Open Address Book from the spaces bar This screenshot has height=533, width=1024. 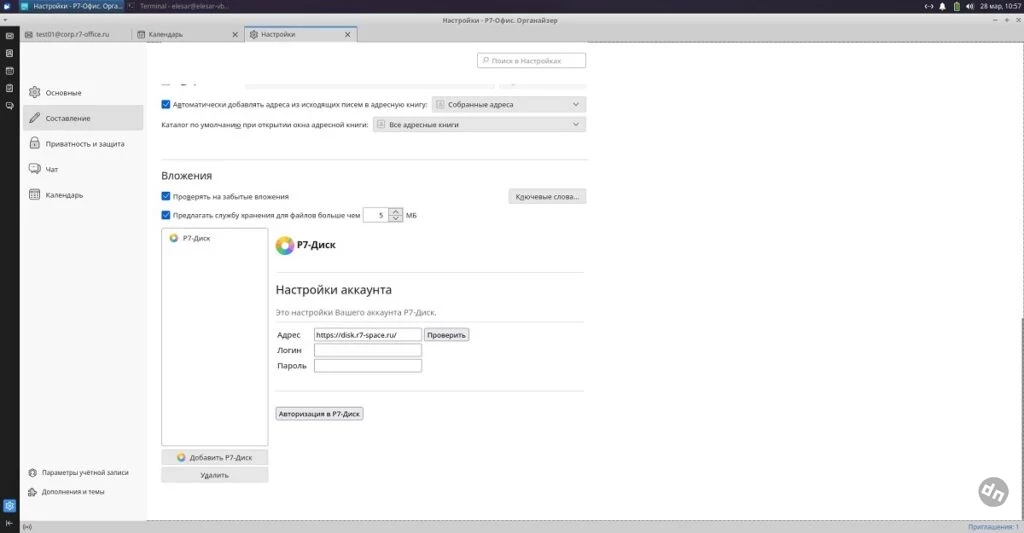[9, 54]
